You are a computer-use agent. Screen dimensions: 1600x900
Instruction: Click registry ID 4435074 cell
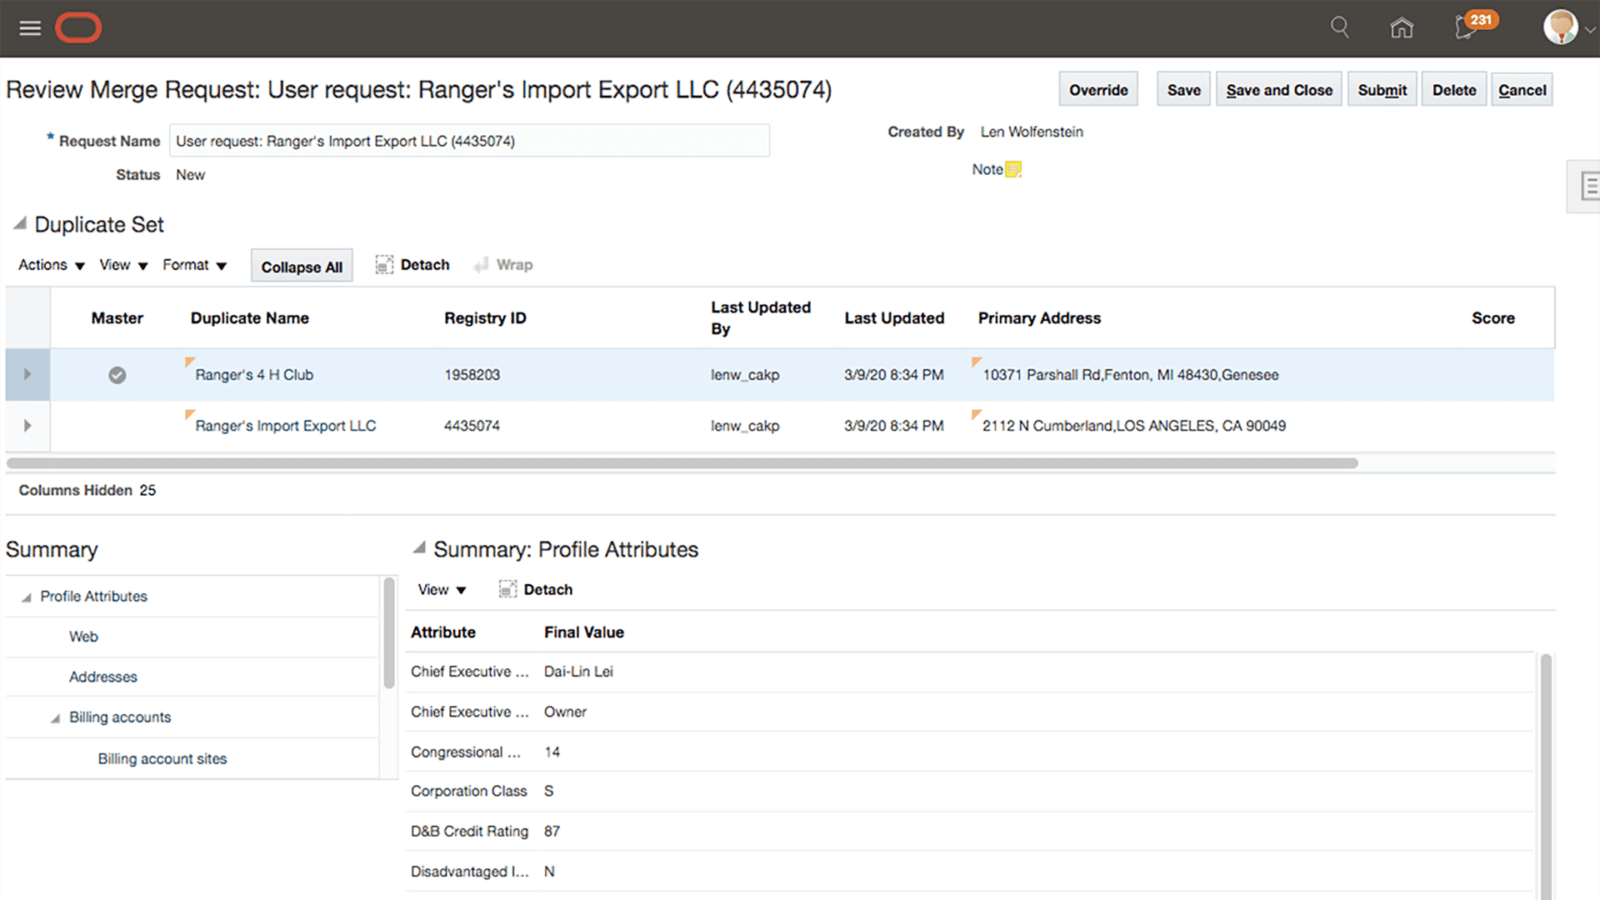click(472, 426)
